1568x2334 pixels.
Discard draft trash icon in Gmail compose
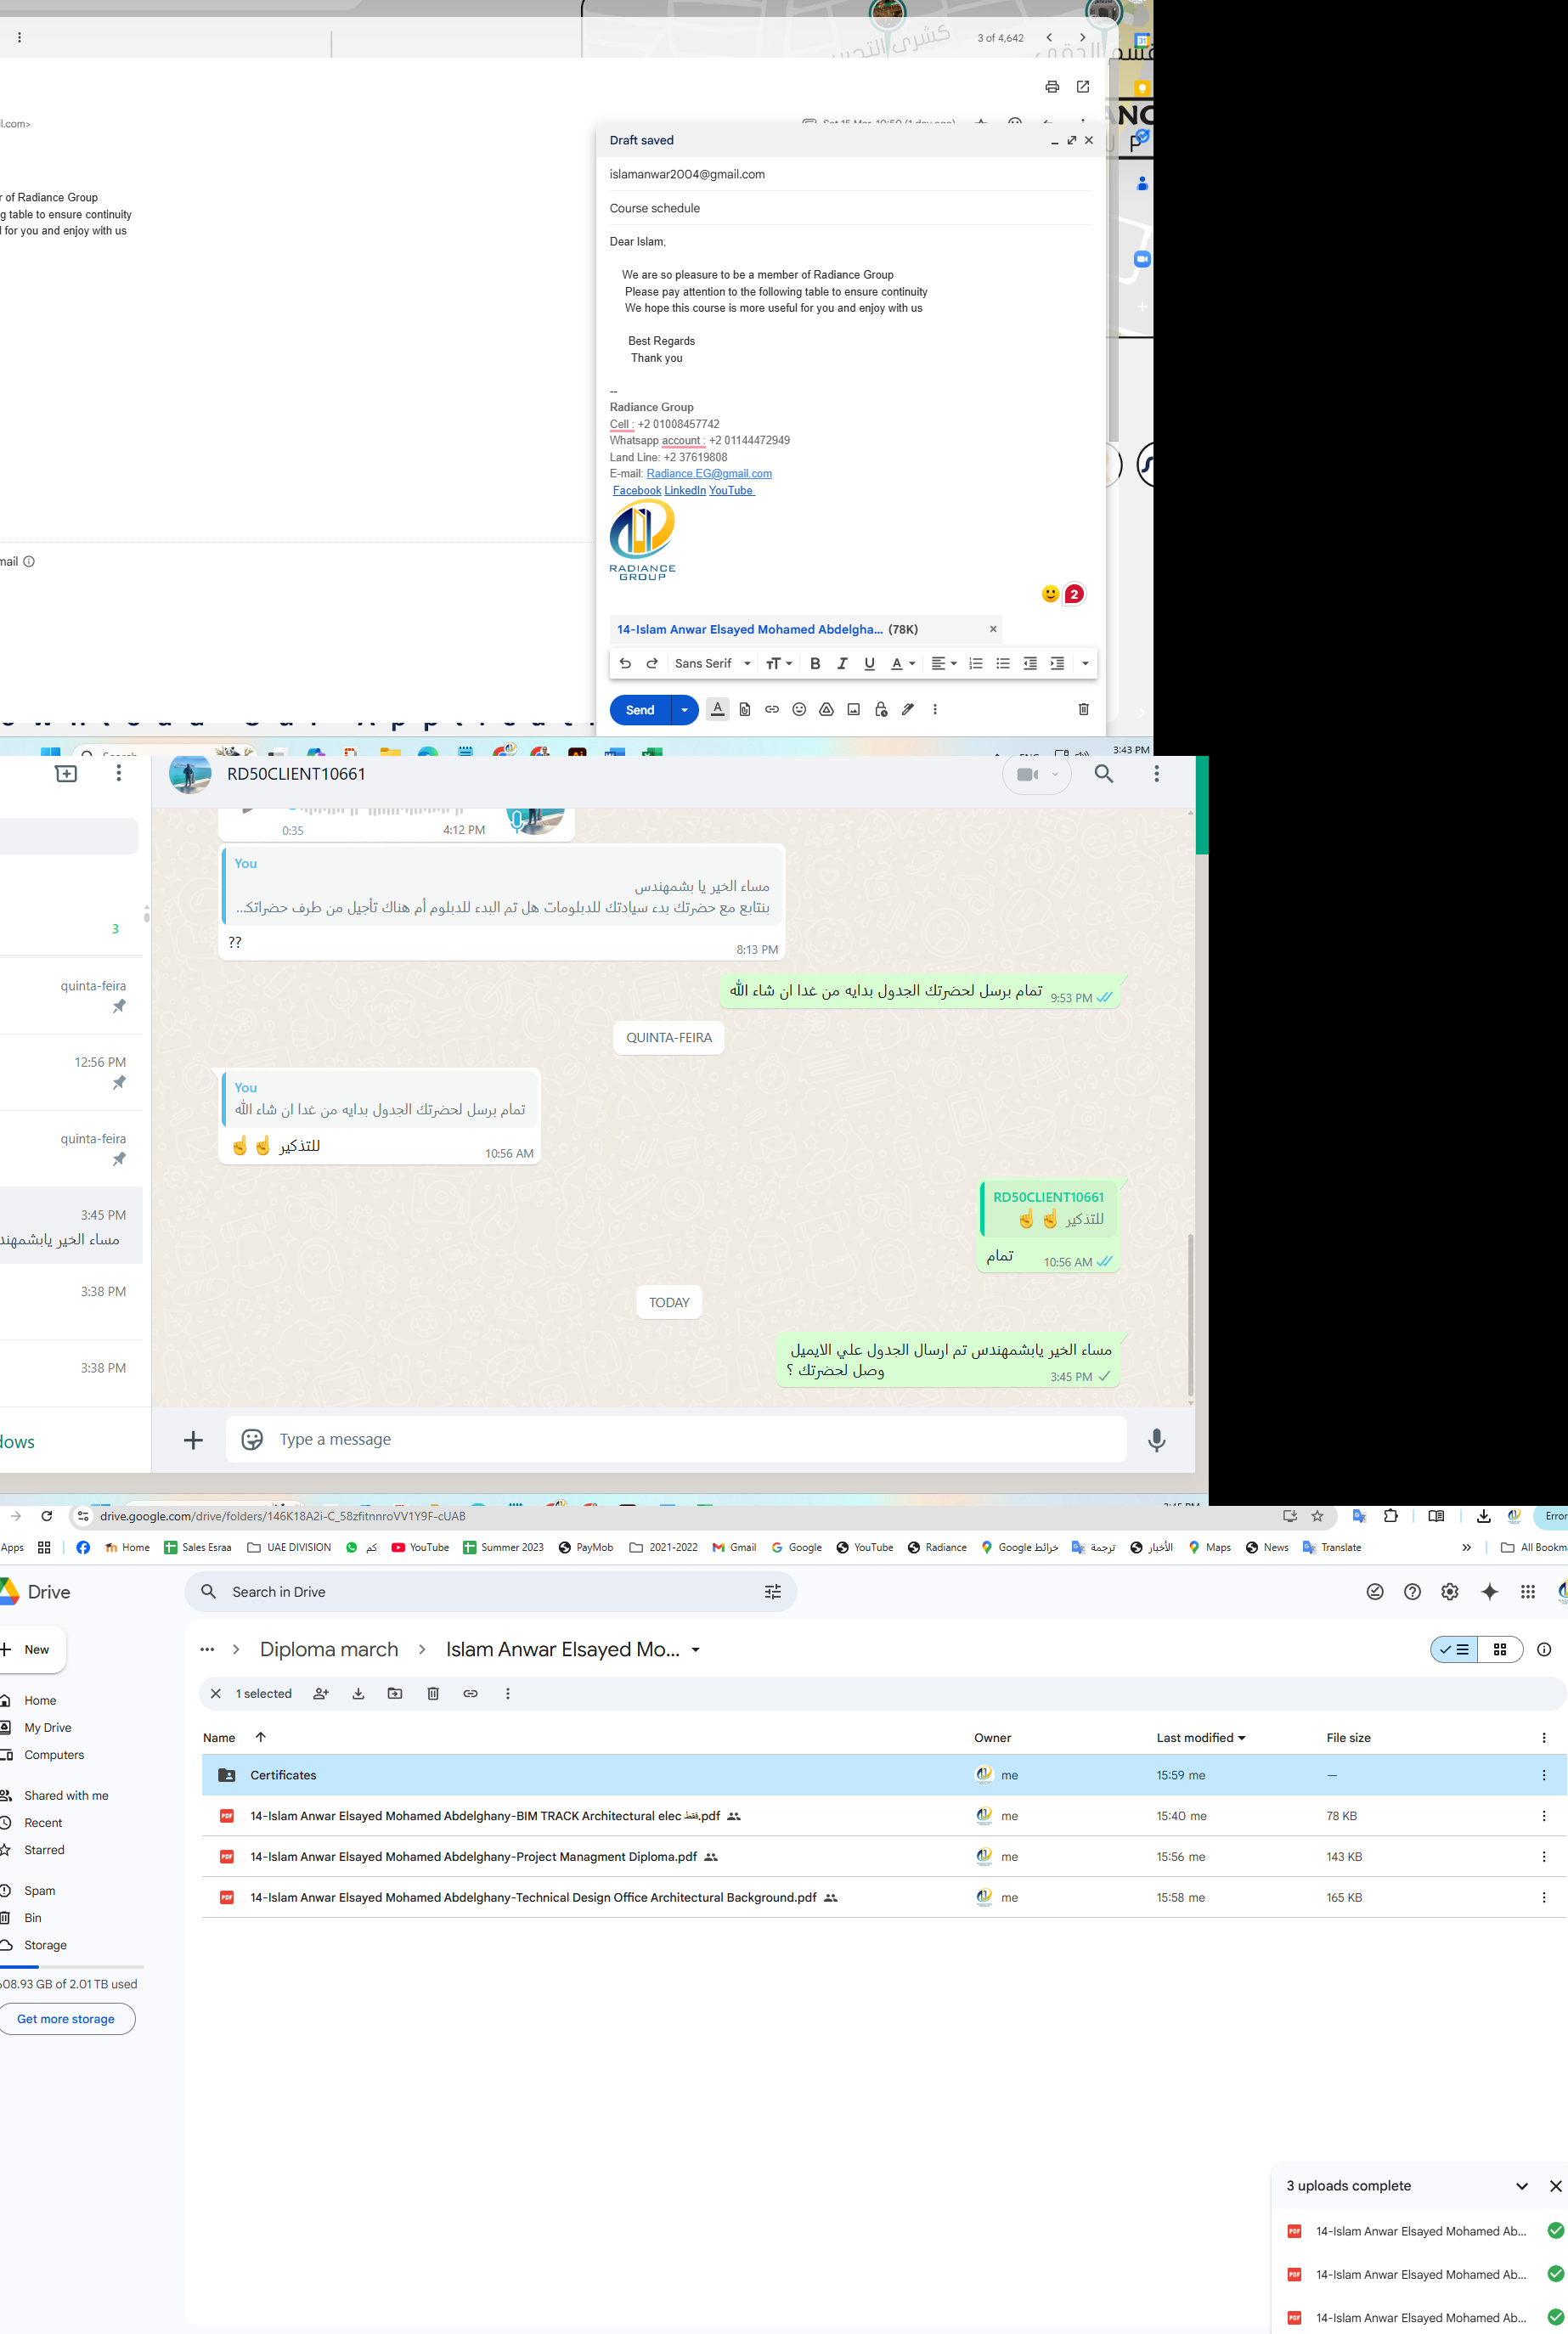pos(1083,709)
